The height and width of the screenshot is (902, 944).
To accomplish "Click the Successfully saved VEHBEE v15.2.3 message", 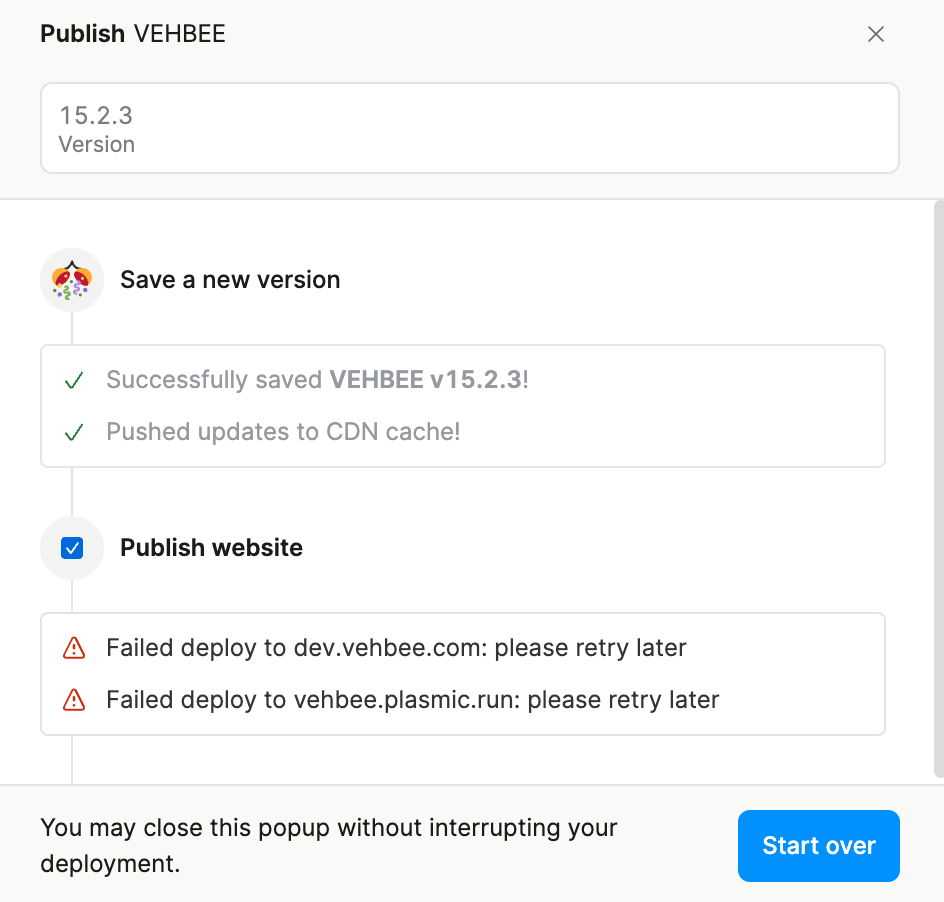I will pos(317,380).
